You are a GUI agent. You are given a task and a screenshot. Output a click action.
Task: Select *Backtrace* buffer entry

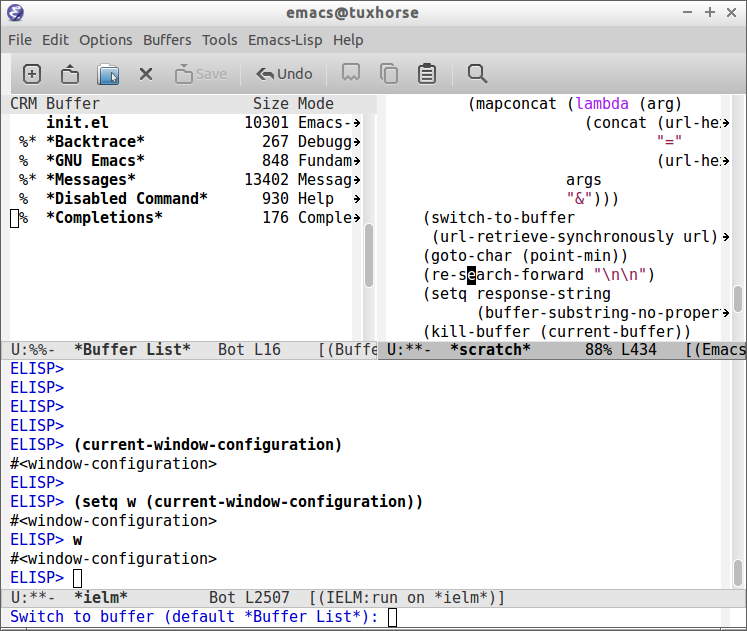coord(95,142)
